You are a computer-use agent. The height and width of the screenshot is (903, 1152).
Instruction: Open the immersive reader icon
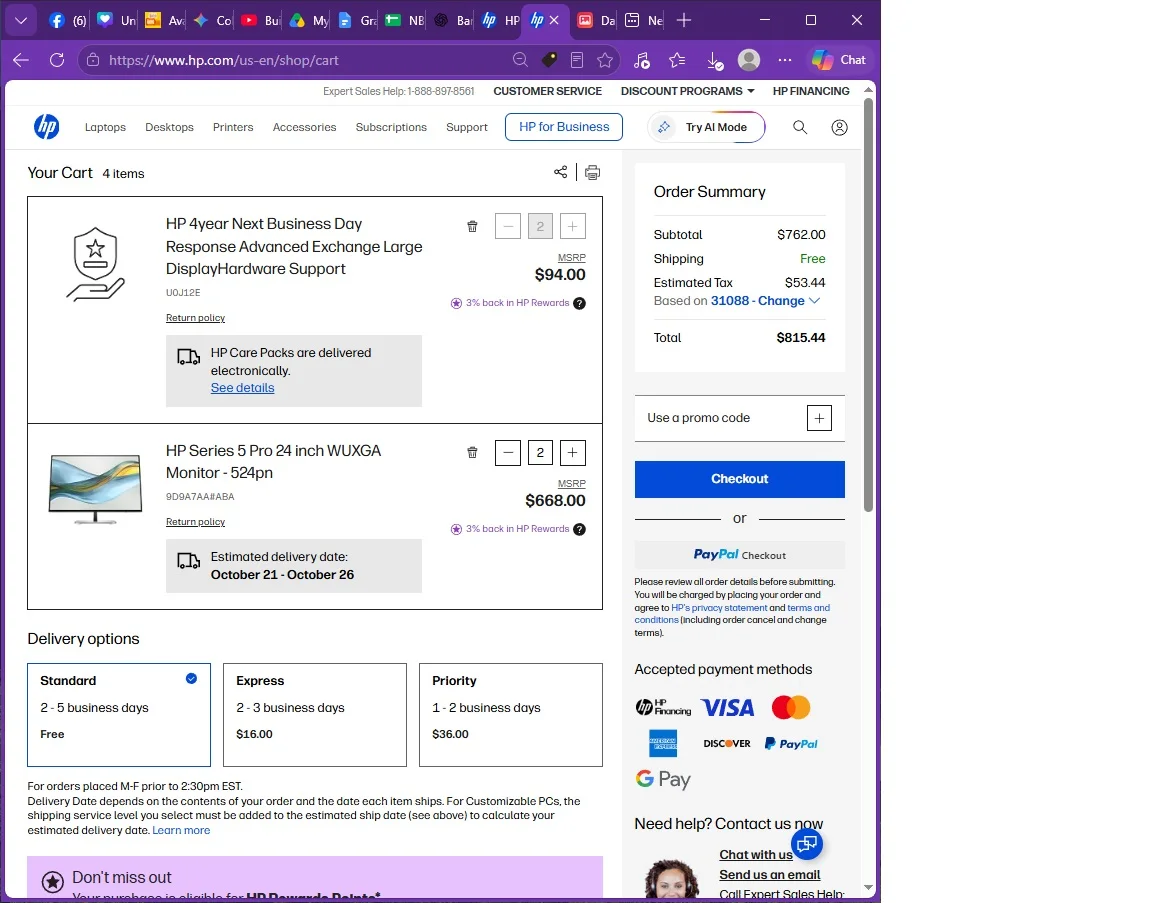point(577,60)
